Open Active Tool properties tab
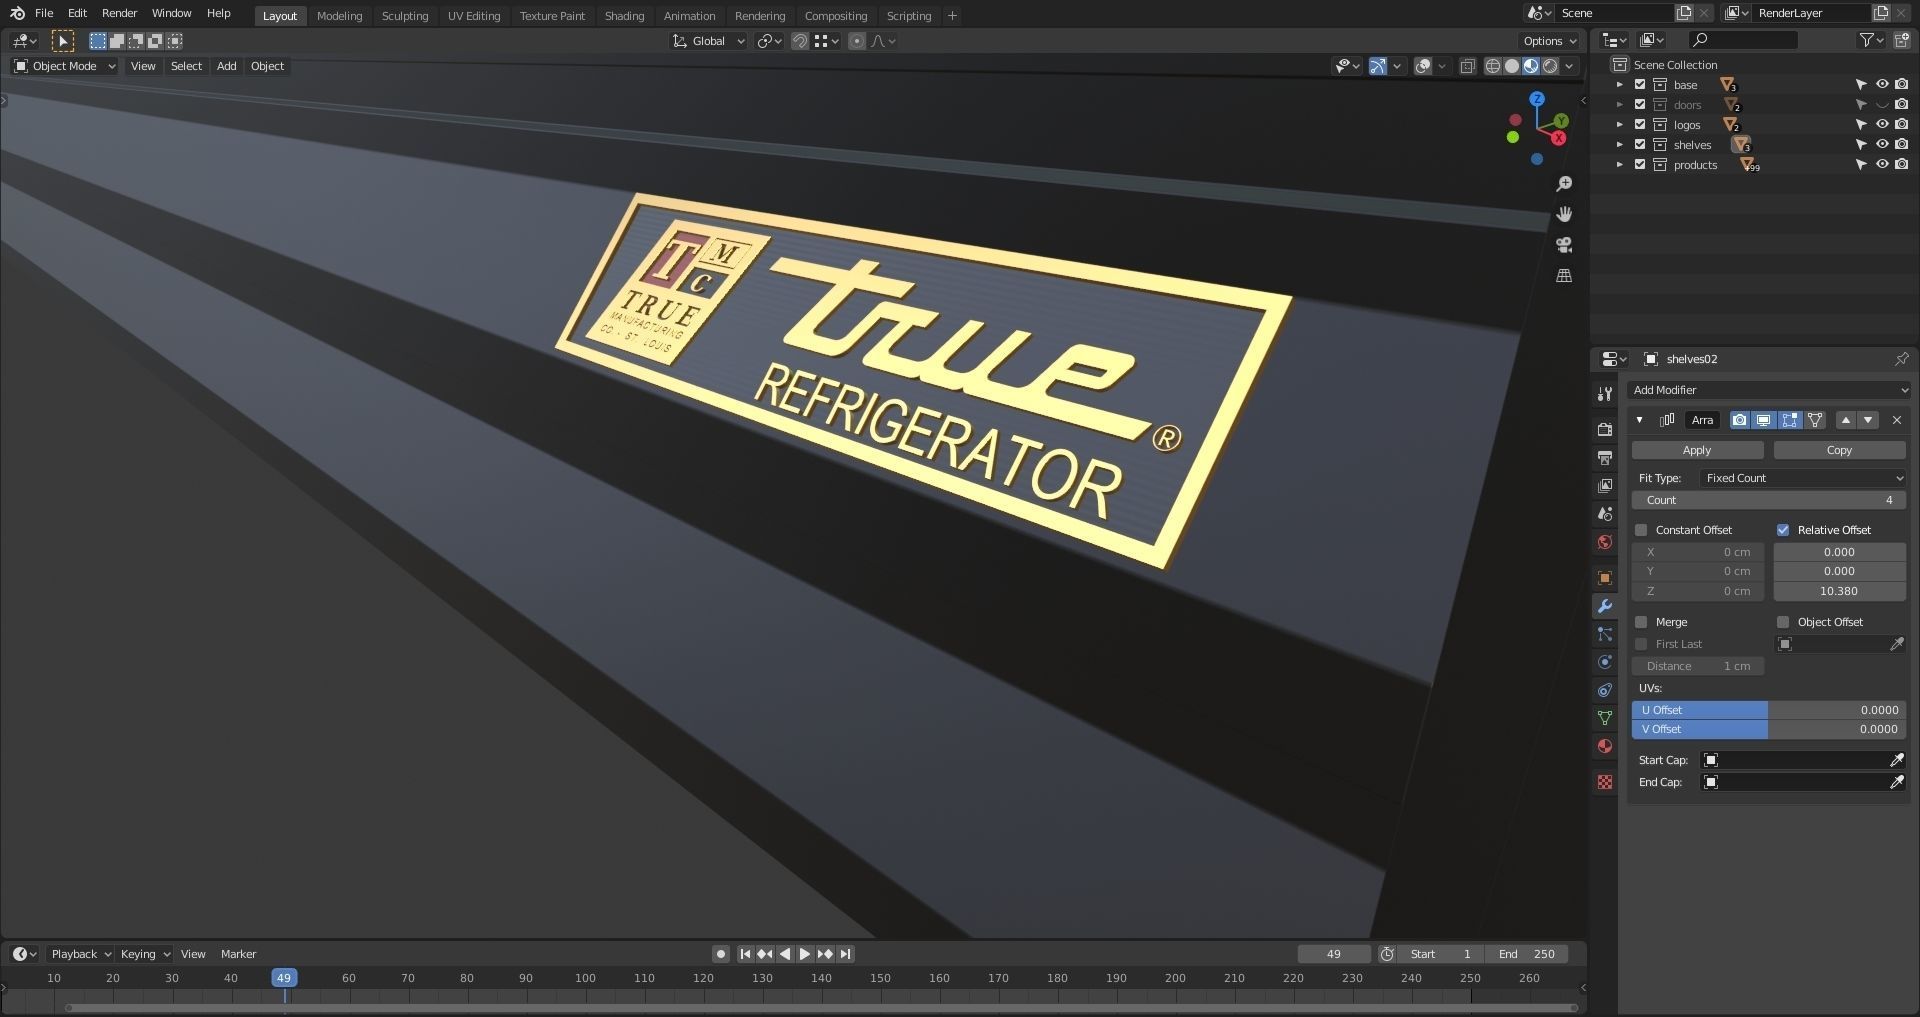This screenshot has width=1920, height=1017. [1605, 394]
